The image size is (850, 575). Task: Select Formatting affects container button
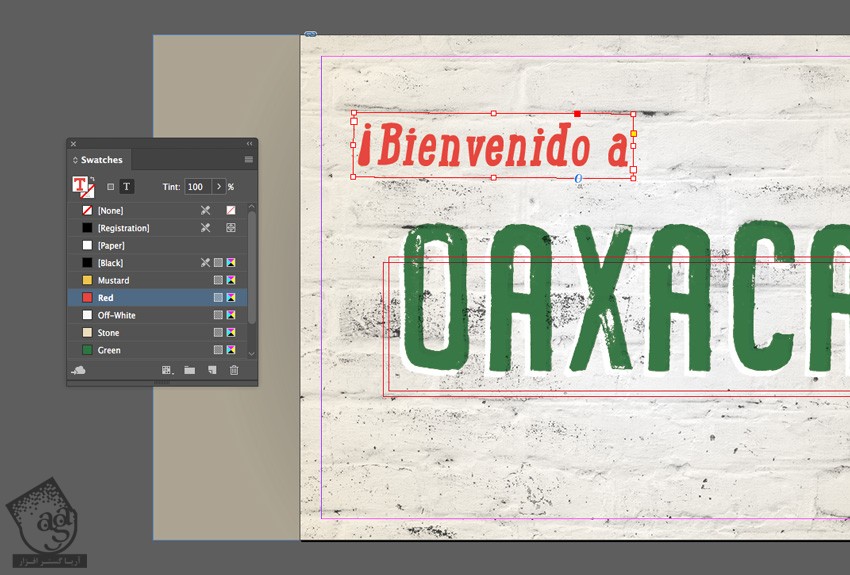click(110, 187)
